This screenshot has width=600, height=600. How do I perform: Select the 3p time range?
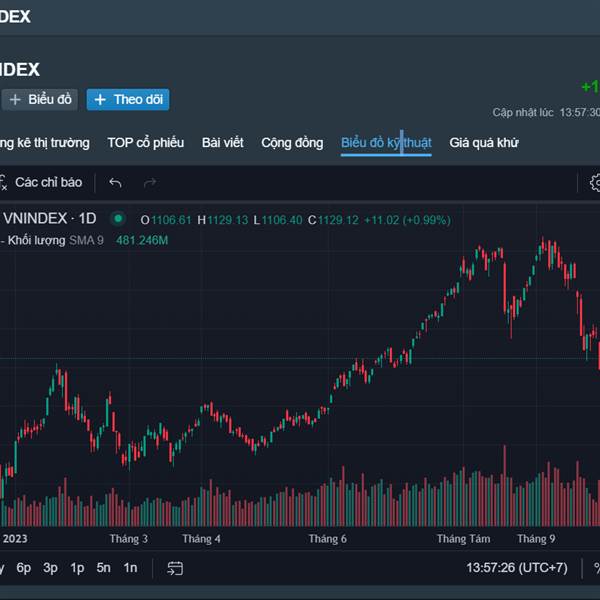[51, 568]
